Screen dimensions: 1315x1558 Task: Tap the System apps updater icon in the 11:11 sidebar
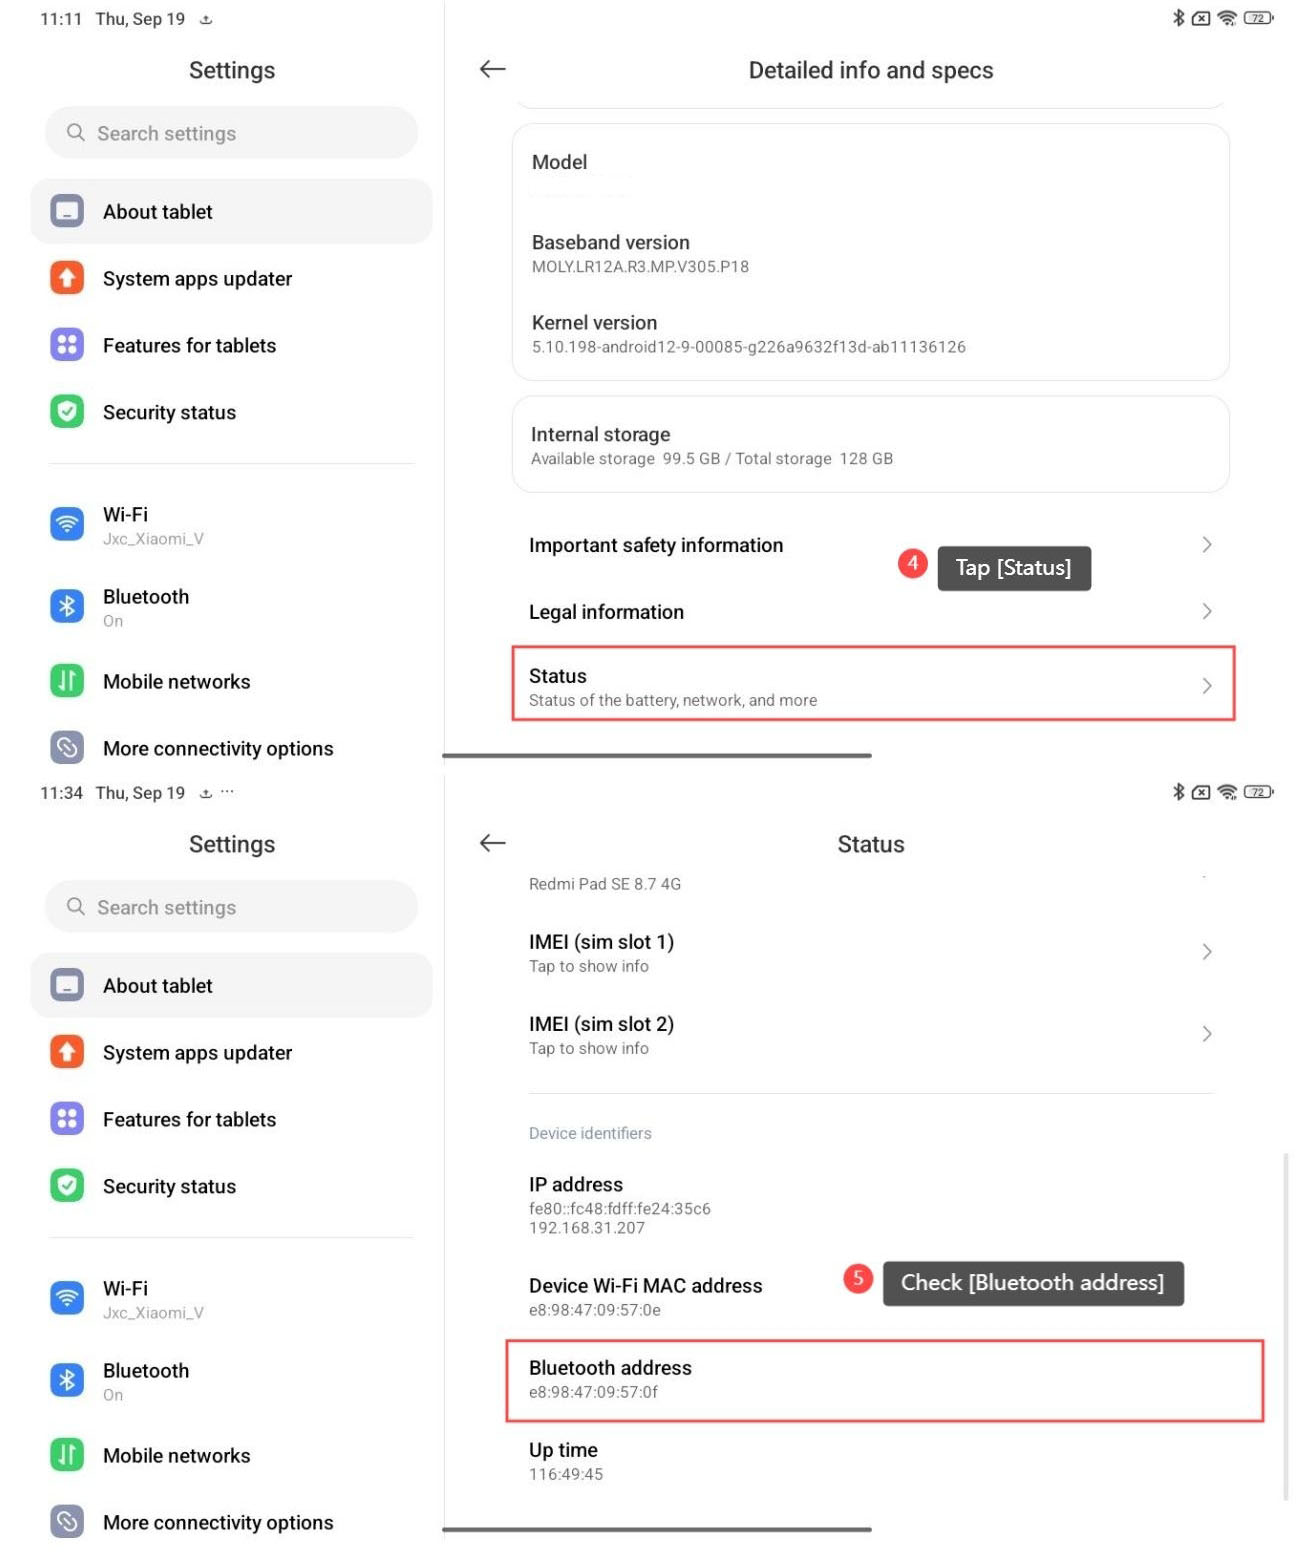click(x=67, y=277)
